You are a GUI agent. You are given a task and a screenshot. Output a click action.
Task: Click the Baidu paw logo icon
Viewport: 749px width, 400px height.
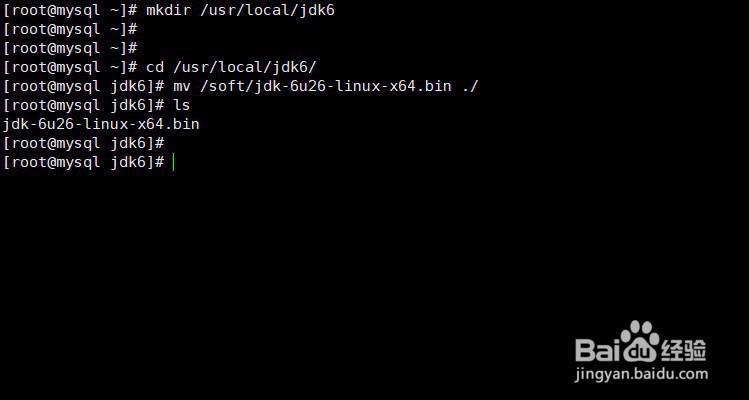(639, 338)
